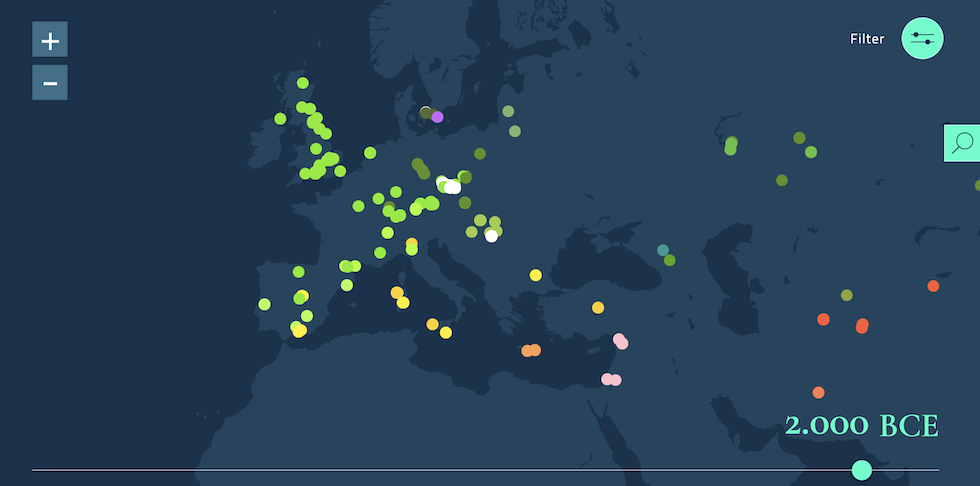
Task: Click the minus zoom out button
Action: pos(50,82)
